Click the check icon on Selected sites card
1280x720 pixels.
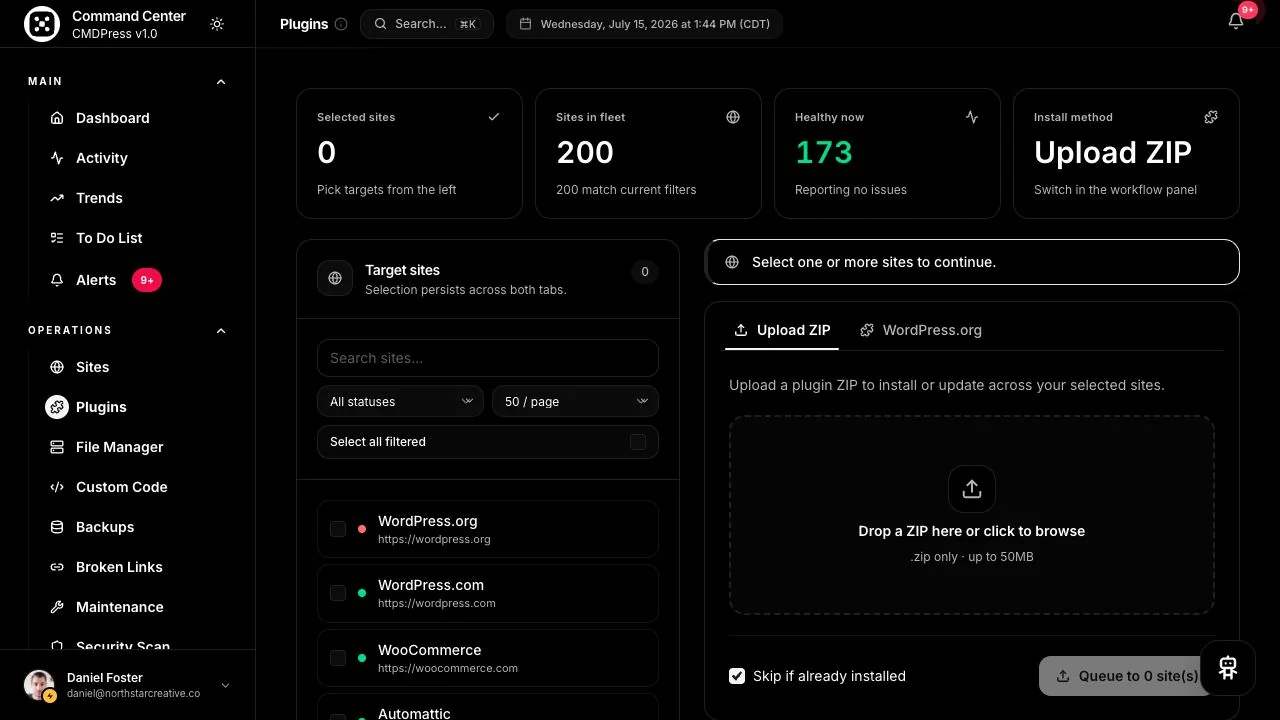point(494,117)
